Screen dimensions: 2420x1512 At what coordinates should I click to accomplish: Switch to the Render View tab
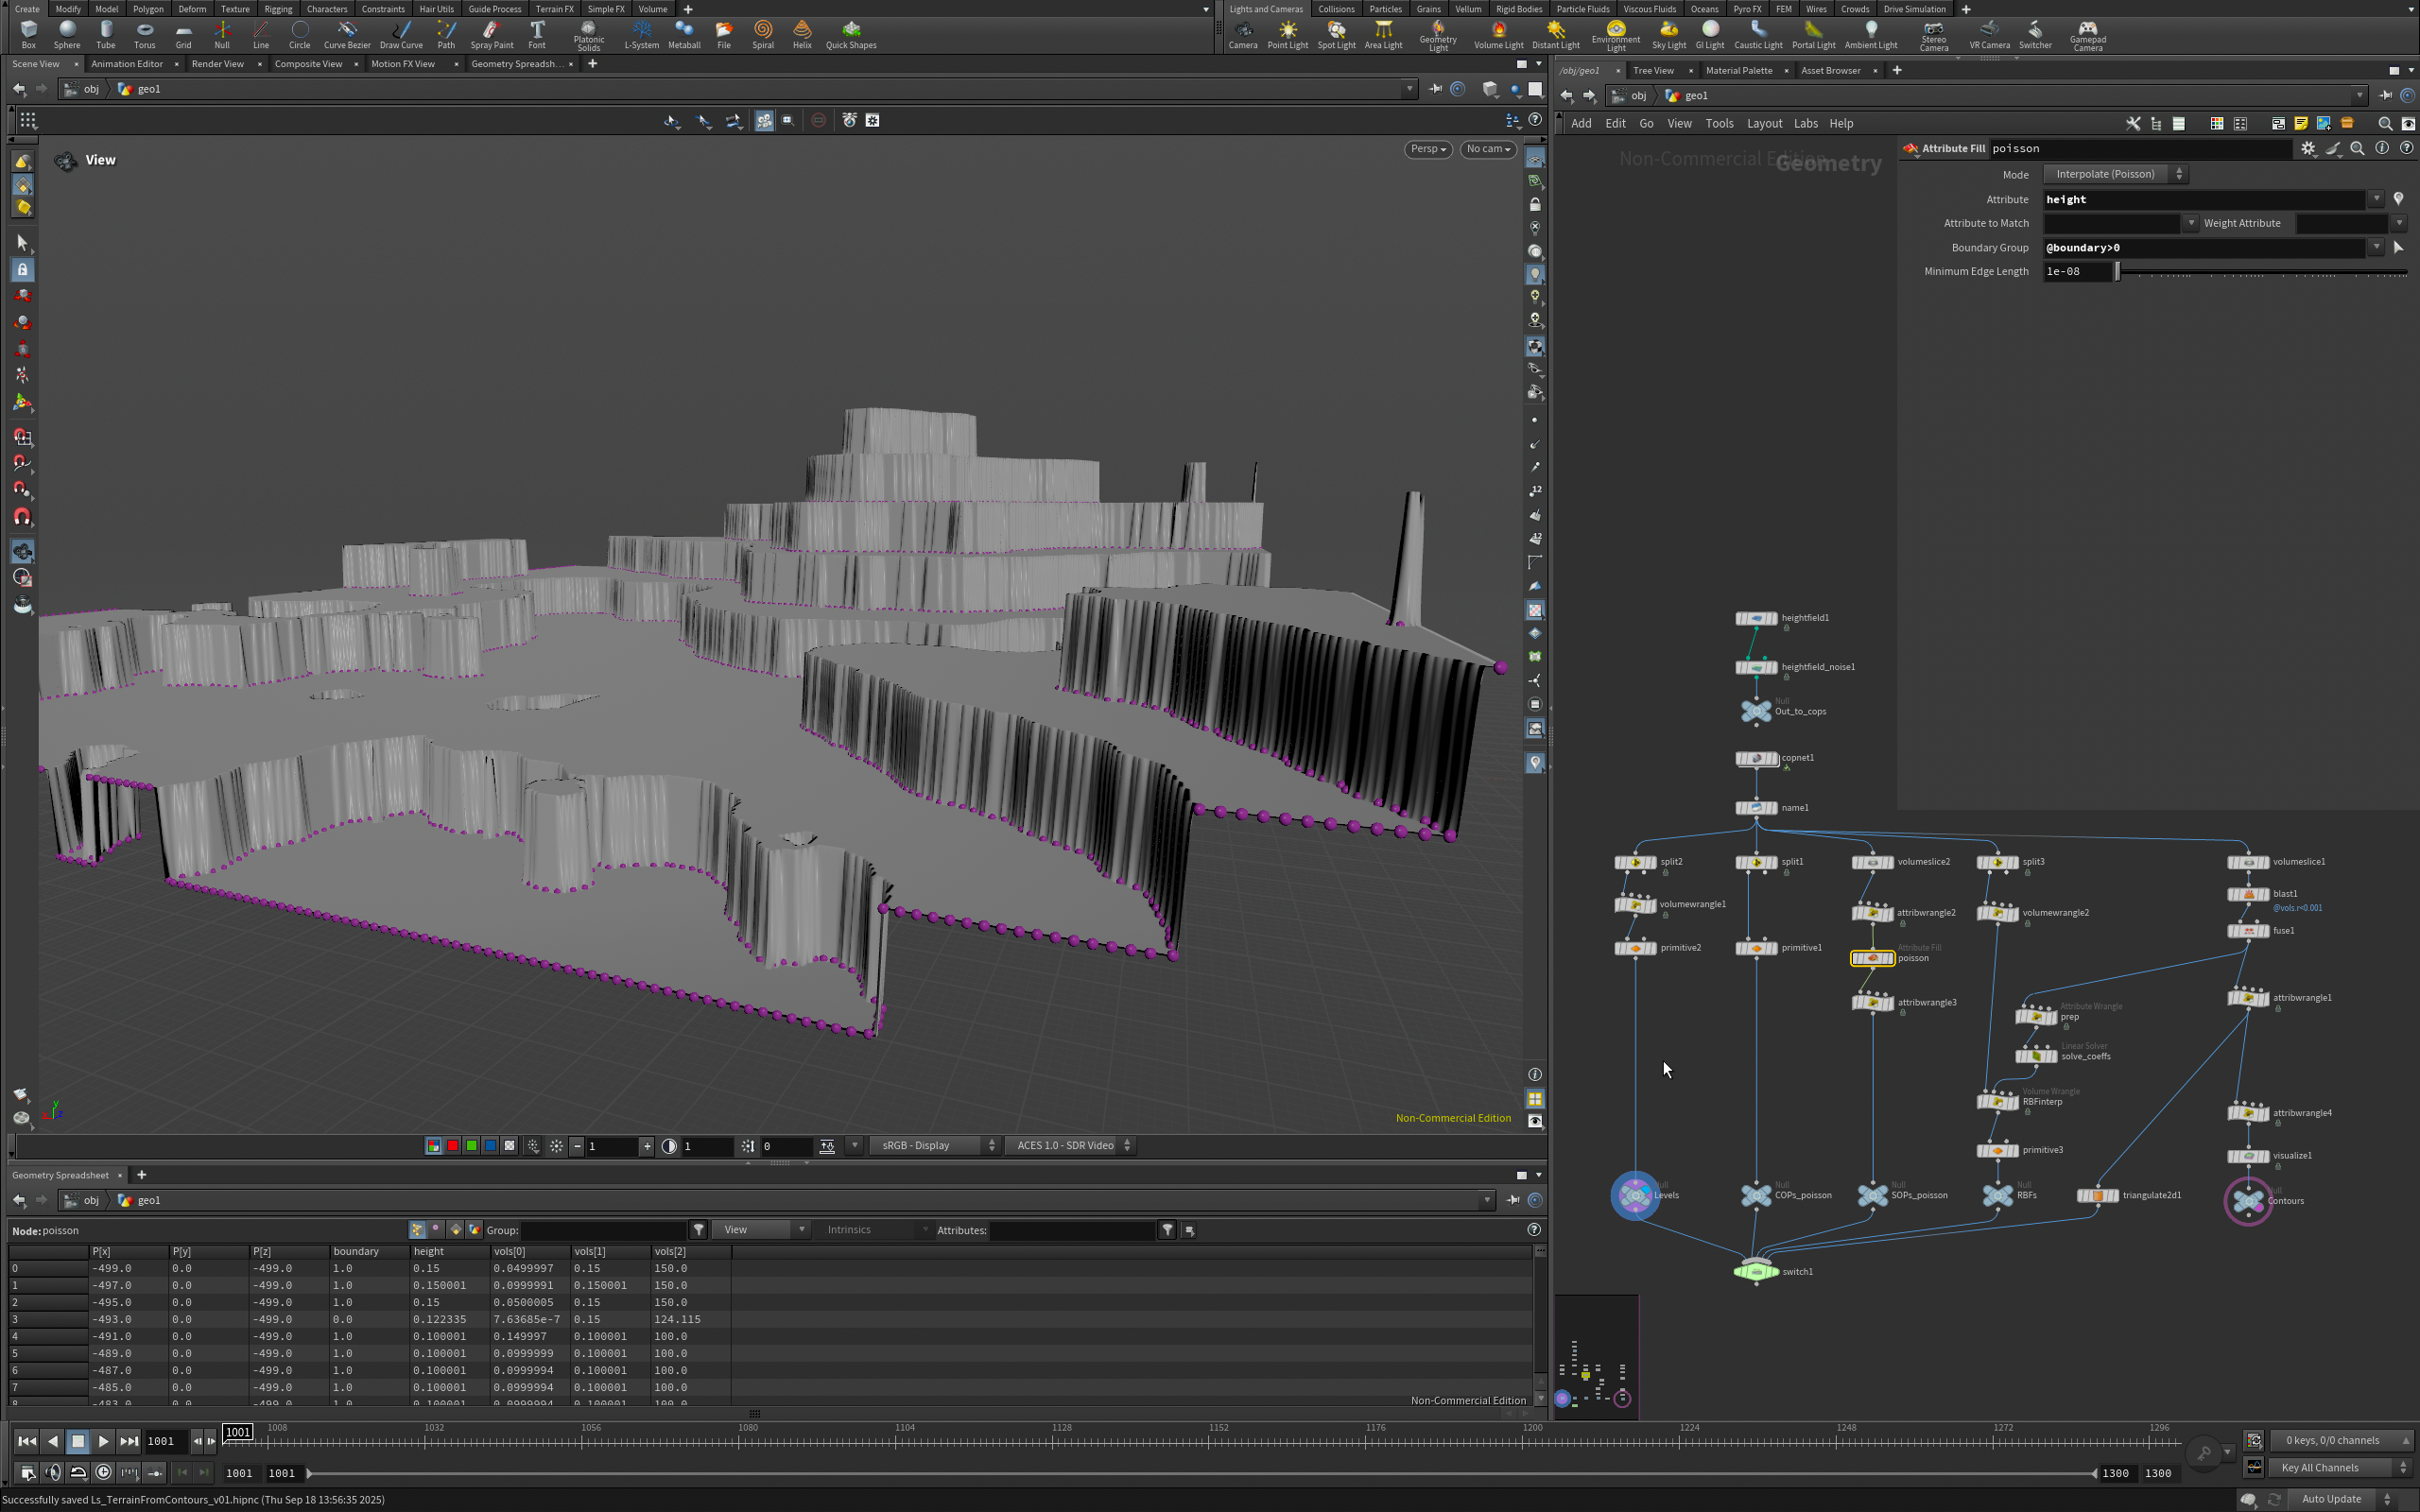(x=218, y=64)
